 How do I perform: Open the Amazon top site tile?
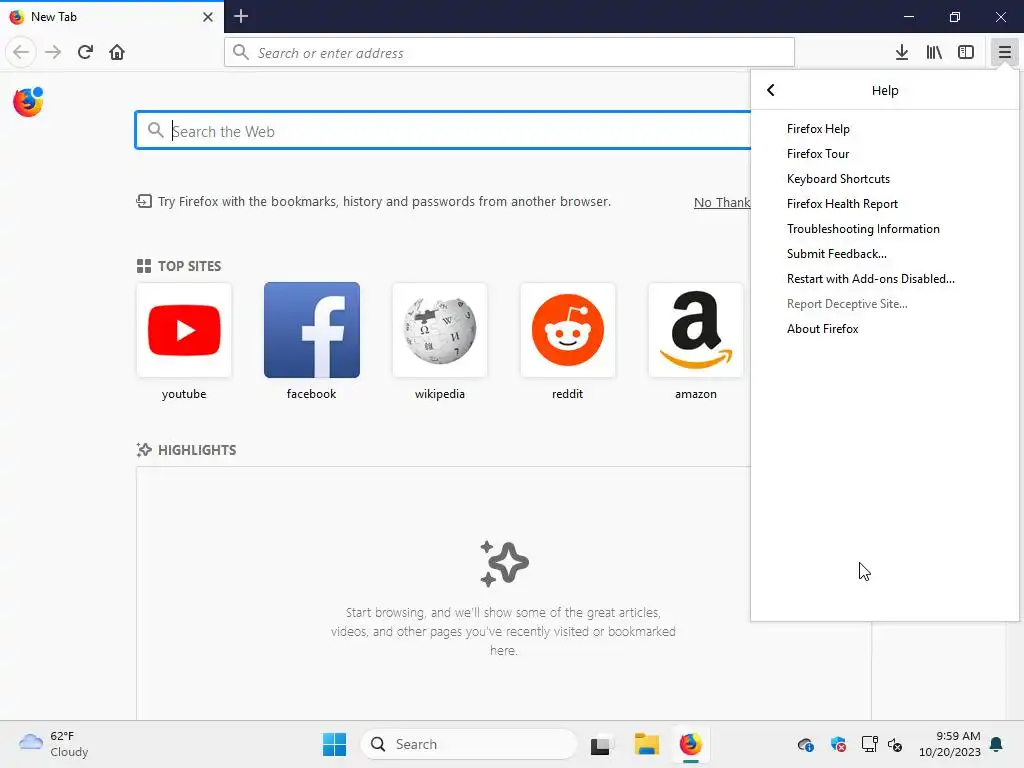click(696, 330)
